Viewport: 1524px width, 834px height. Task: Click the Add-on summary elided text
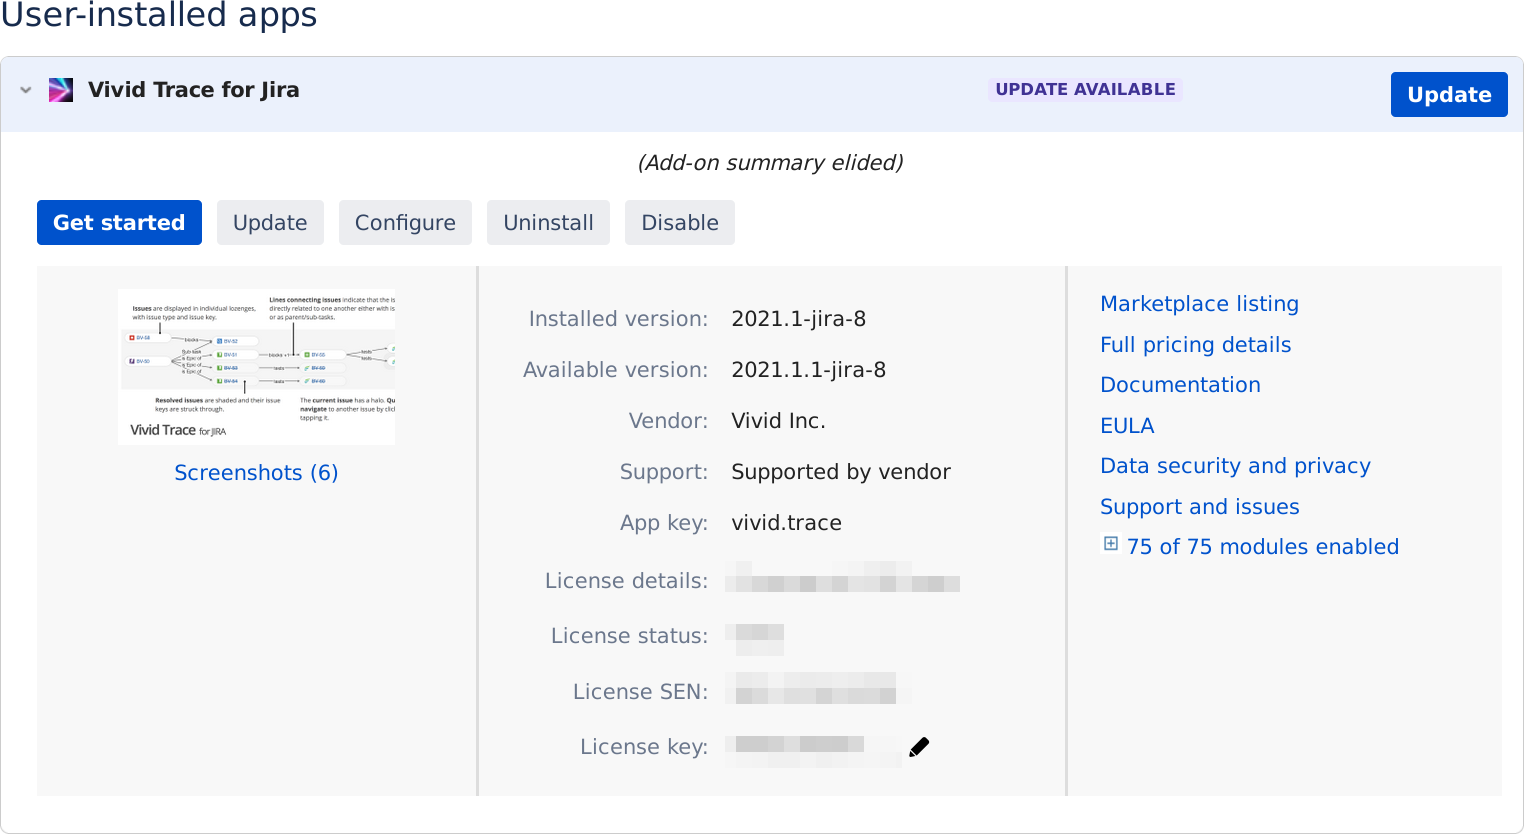(x=770, y=162)
